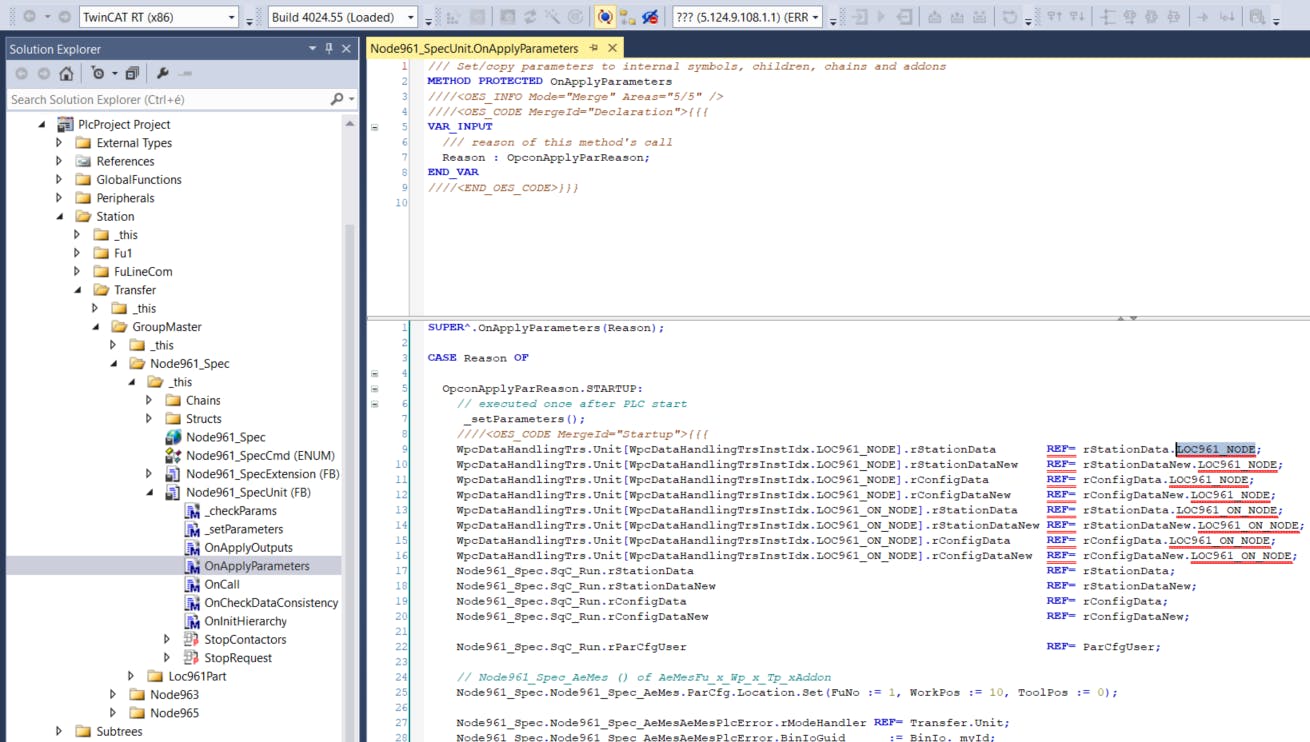The image size is (1310, 742).
Task: Click the TwinCAT toolbar icon left of the crossed-out eye
Action: (x=627, y=17)
